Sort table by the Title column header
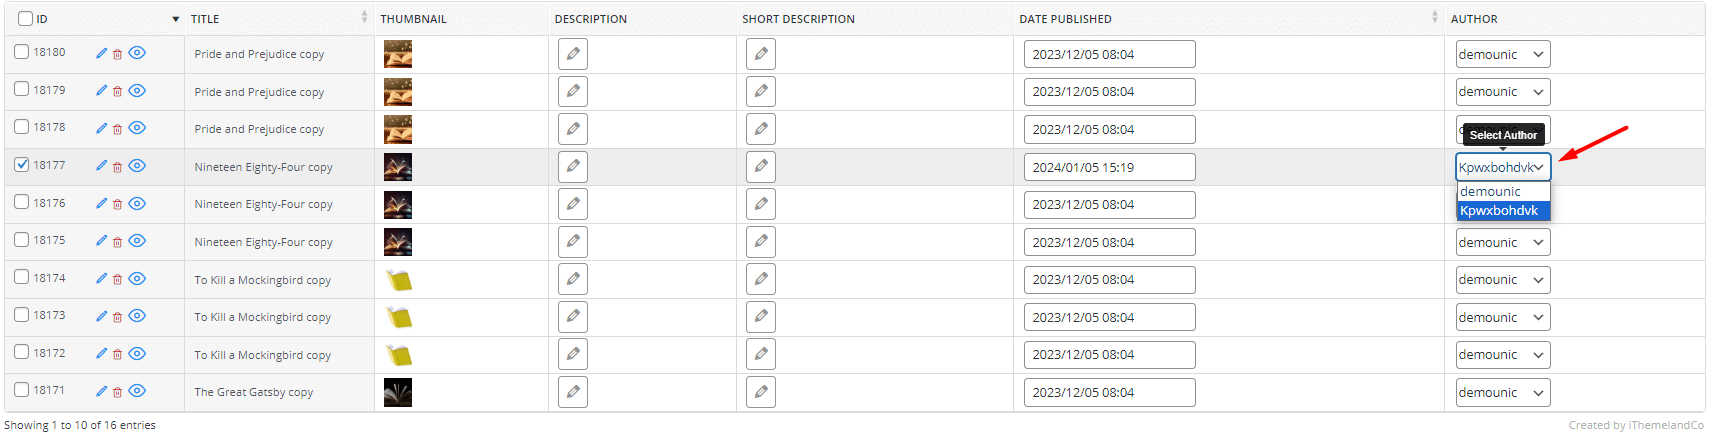The width and height of the screenshot is (1719, 436). coord(205,19)
